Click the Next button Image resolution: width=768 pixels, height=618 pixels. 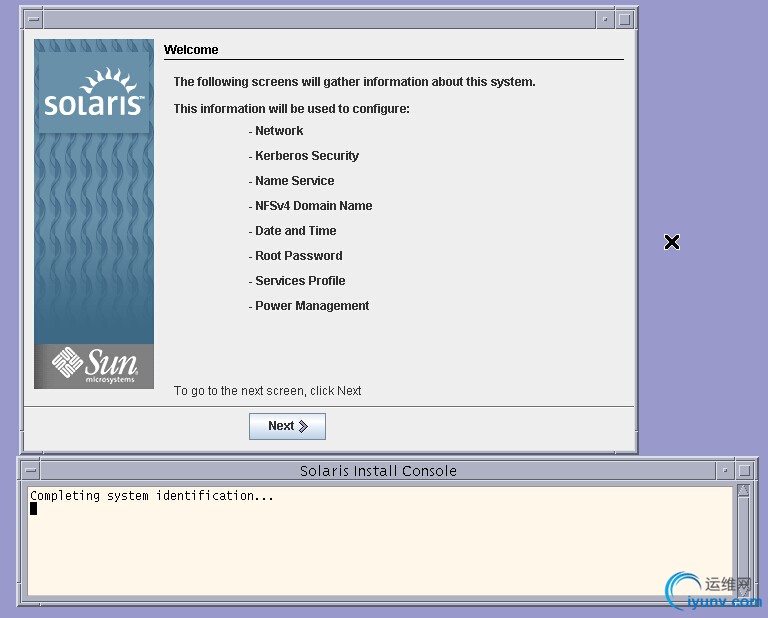coord(287,426)
